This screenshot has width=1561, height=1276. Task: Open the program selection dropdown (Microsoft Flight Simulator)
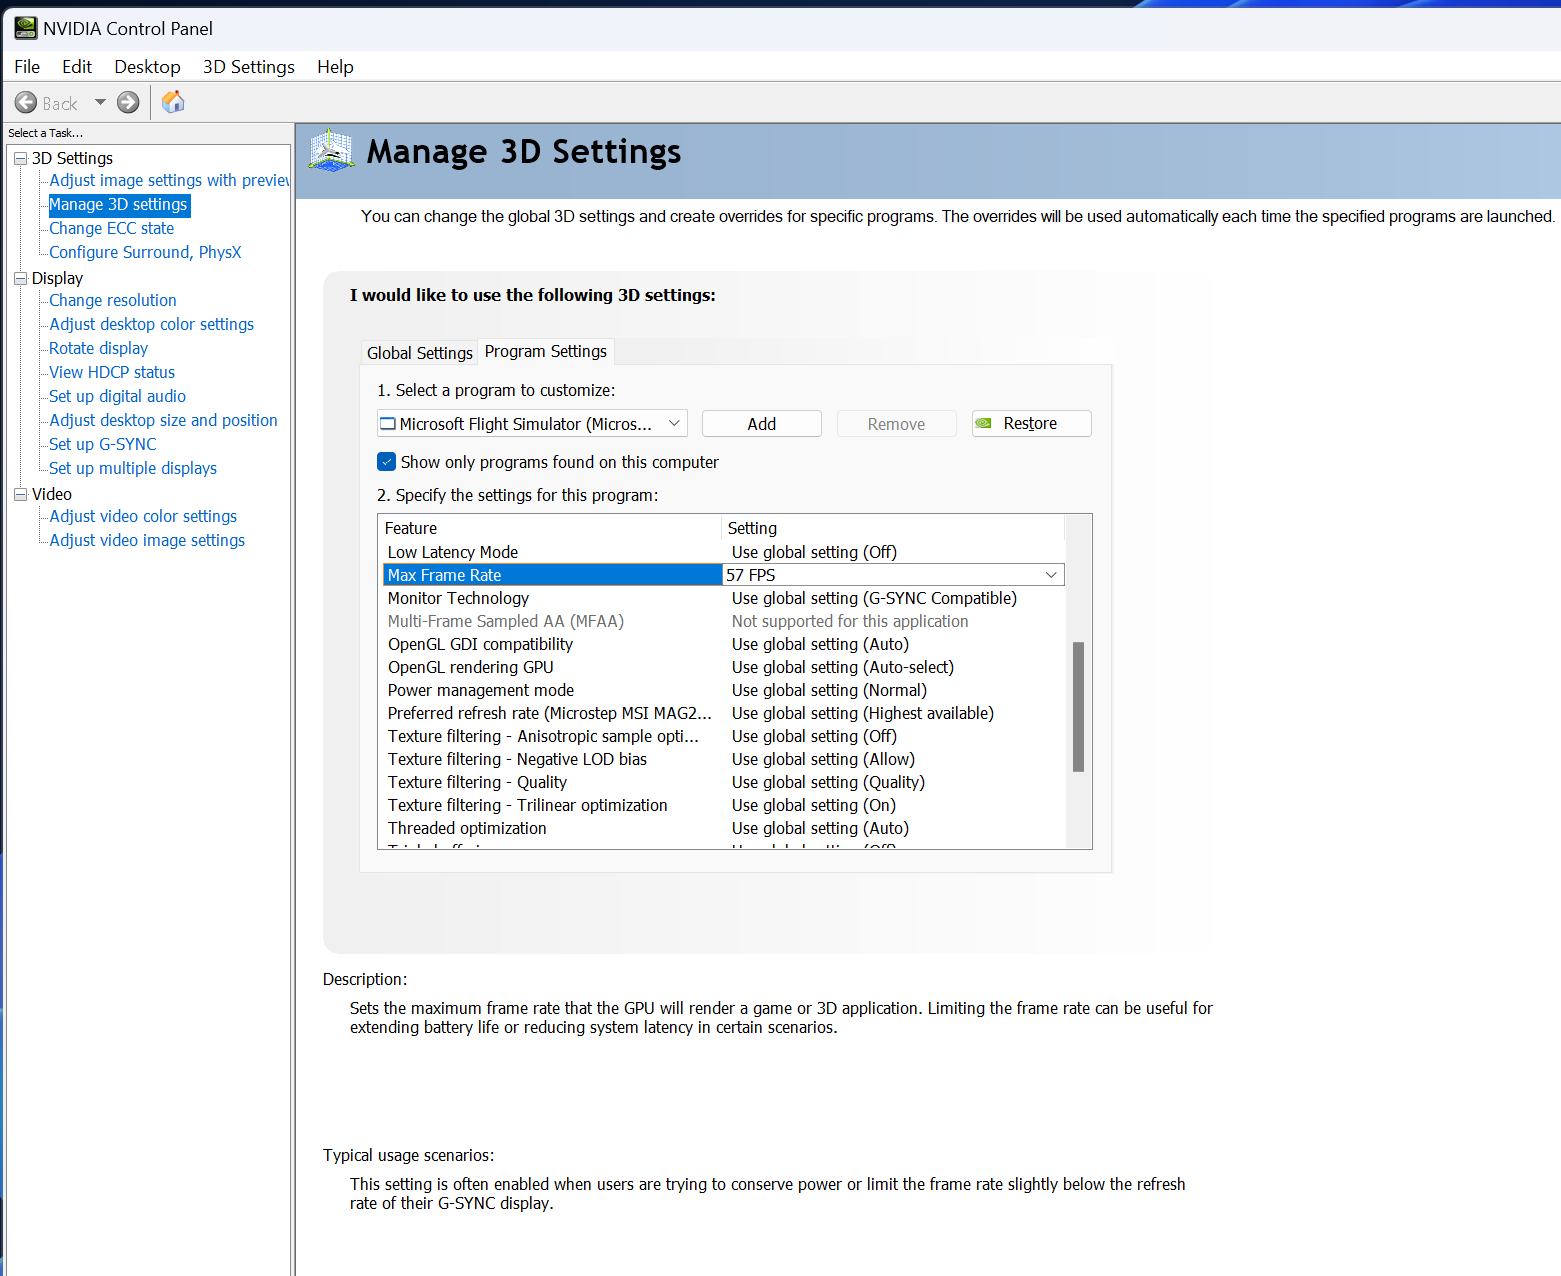tap(532, 424)
